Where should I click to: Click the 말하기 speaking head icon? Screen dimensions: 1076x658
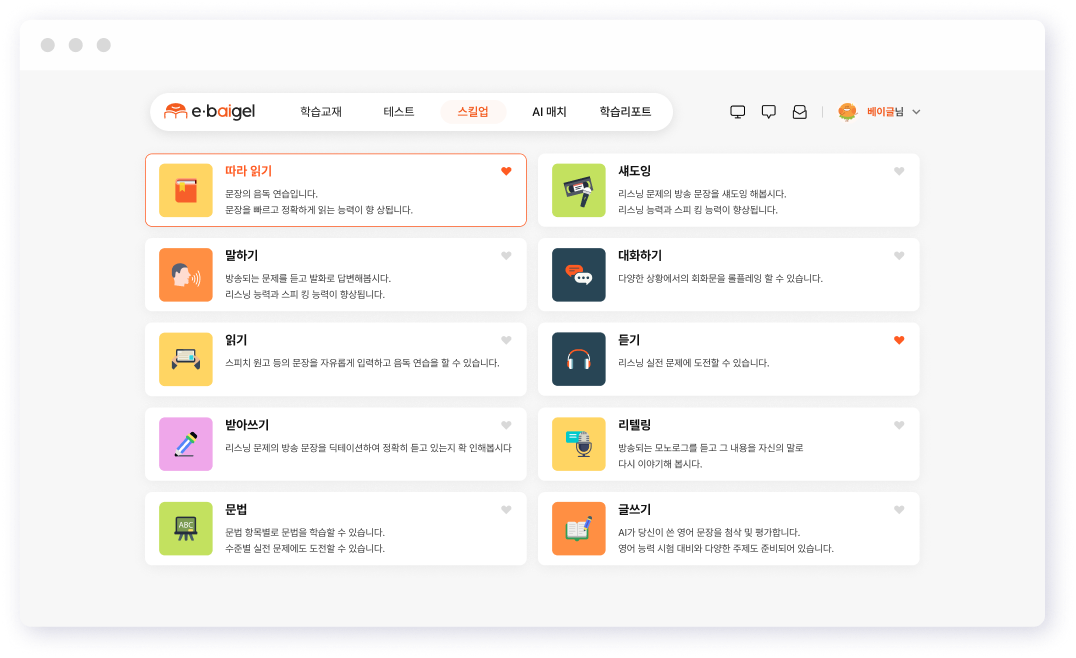(x=185, y=275)
